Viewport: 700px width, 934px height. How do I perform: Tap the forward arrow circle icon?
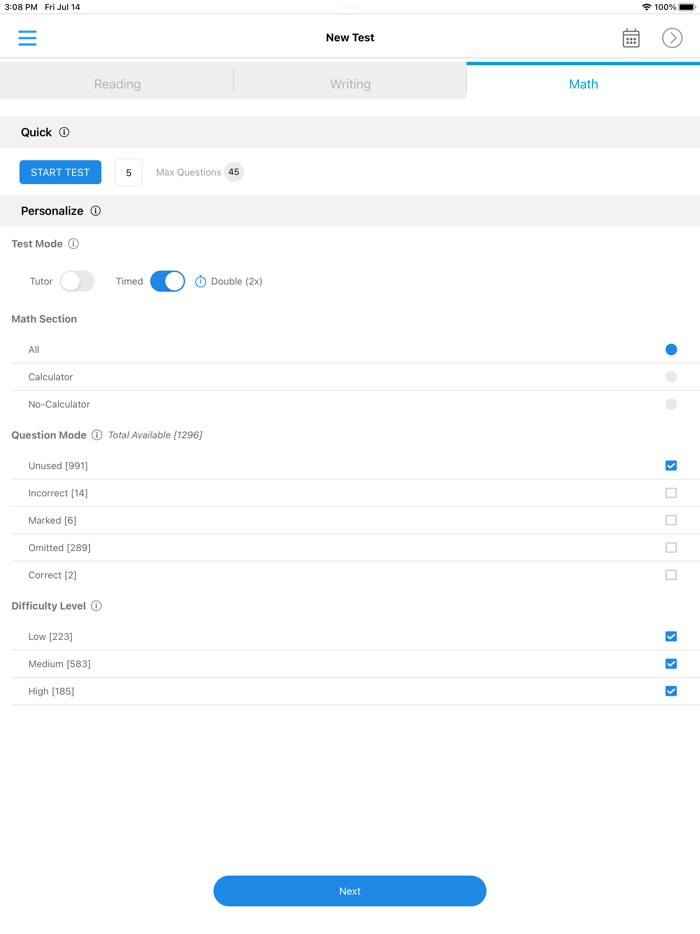pos(672,38)
